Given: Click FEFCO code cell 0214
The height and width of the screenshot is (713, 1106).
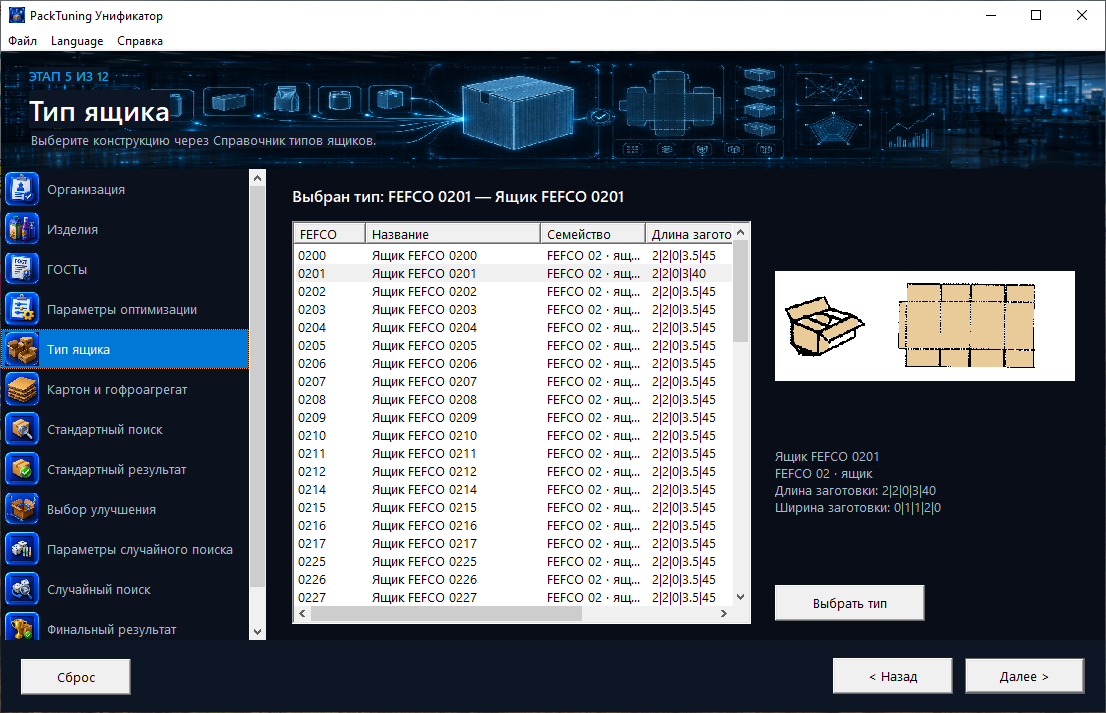Looking at the screenshot, I should point(312,489).
